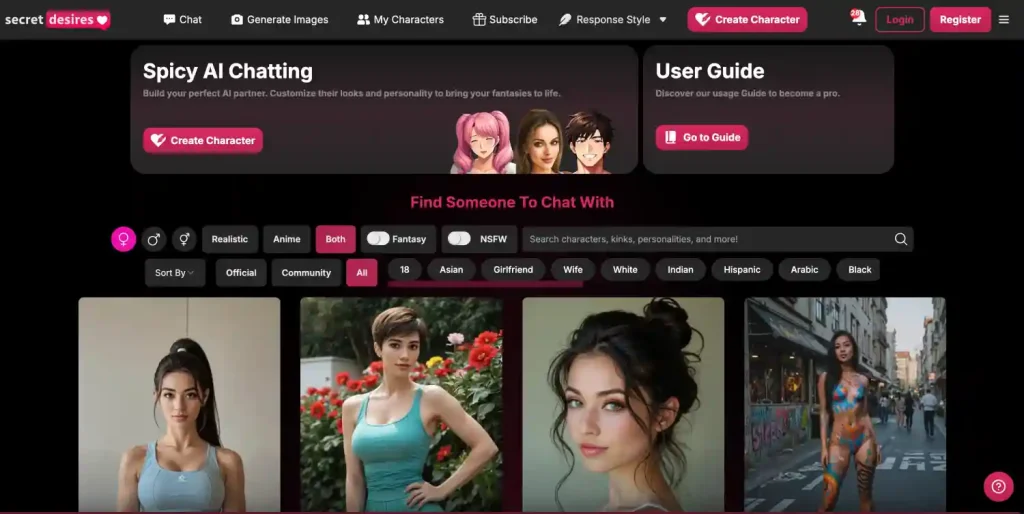Screen dimensions: 1024x514
Task: Click the Go to Guide button
Action: click(x=701, y=137)
